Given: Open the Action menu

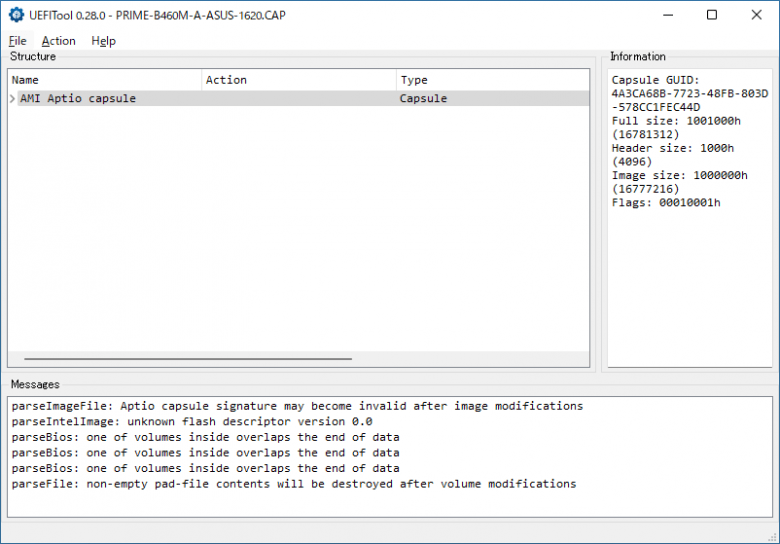Looking at the screenshot, I should pyautogui.click(x=58, y=41).
